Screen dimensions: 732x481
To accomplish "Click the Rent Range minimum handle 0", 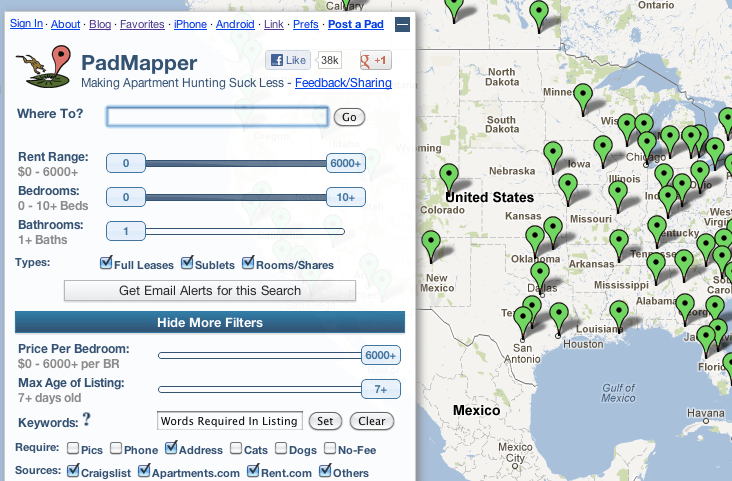I will coord(126,163).
